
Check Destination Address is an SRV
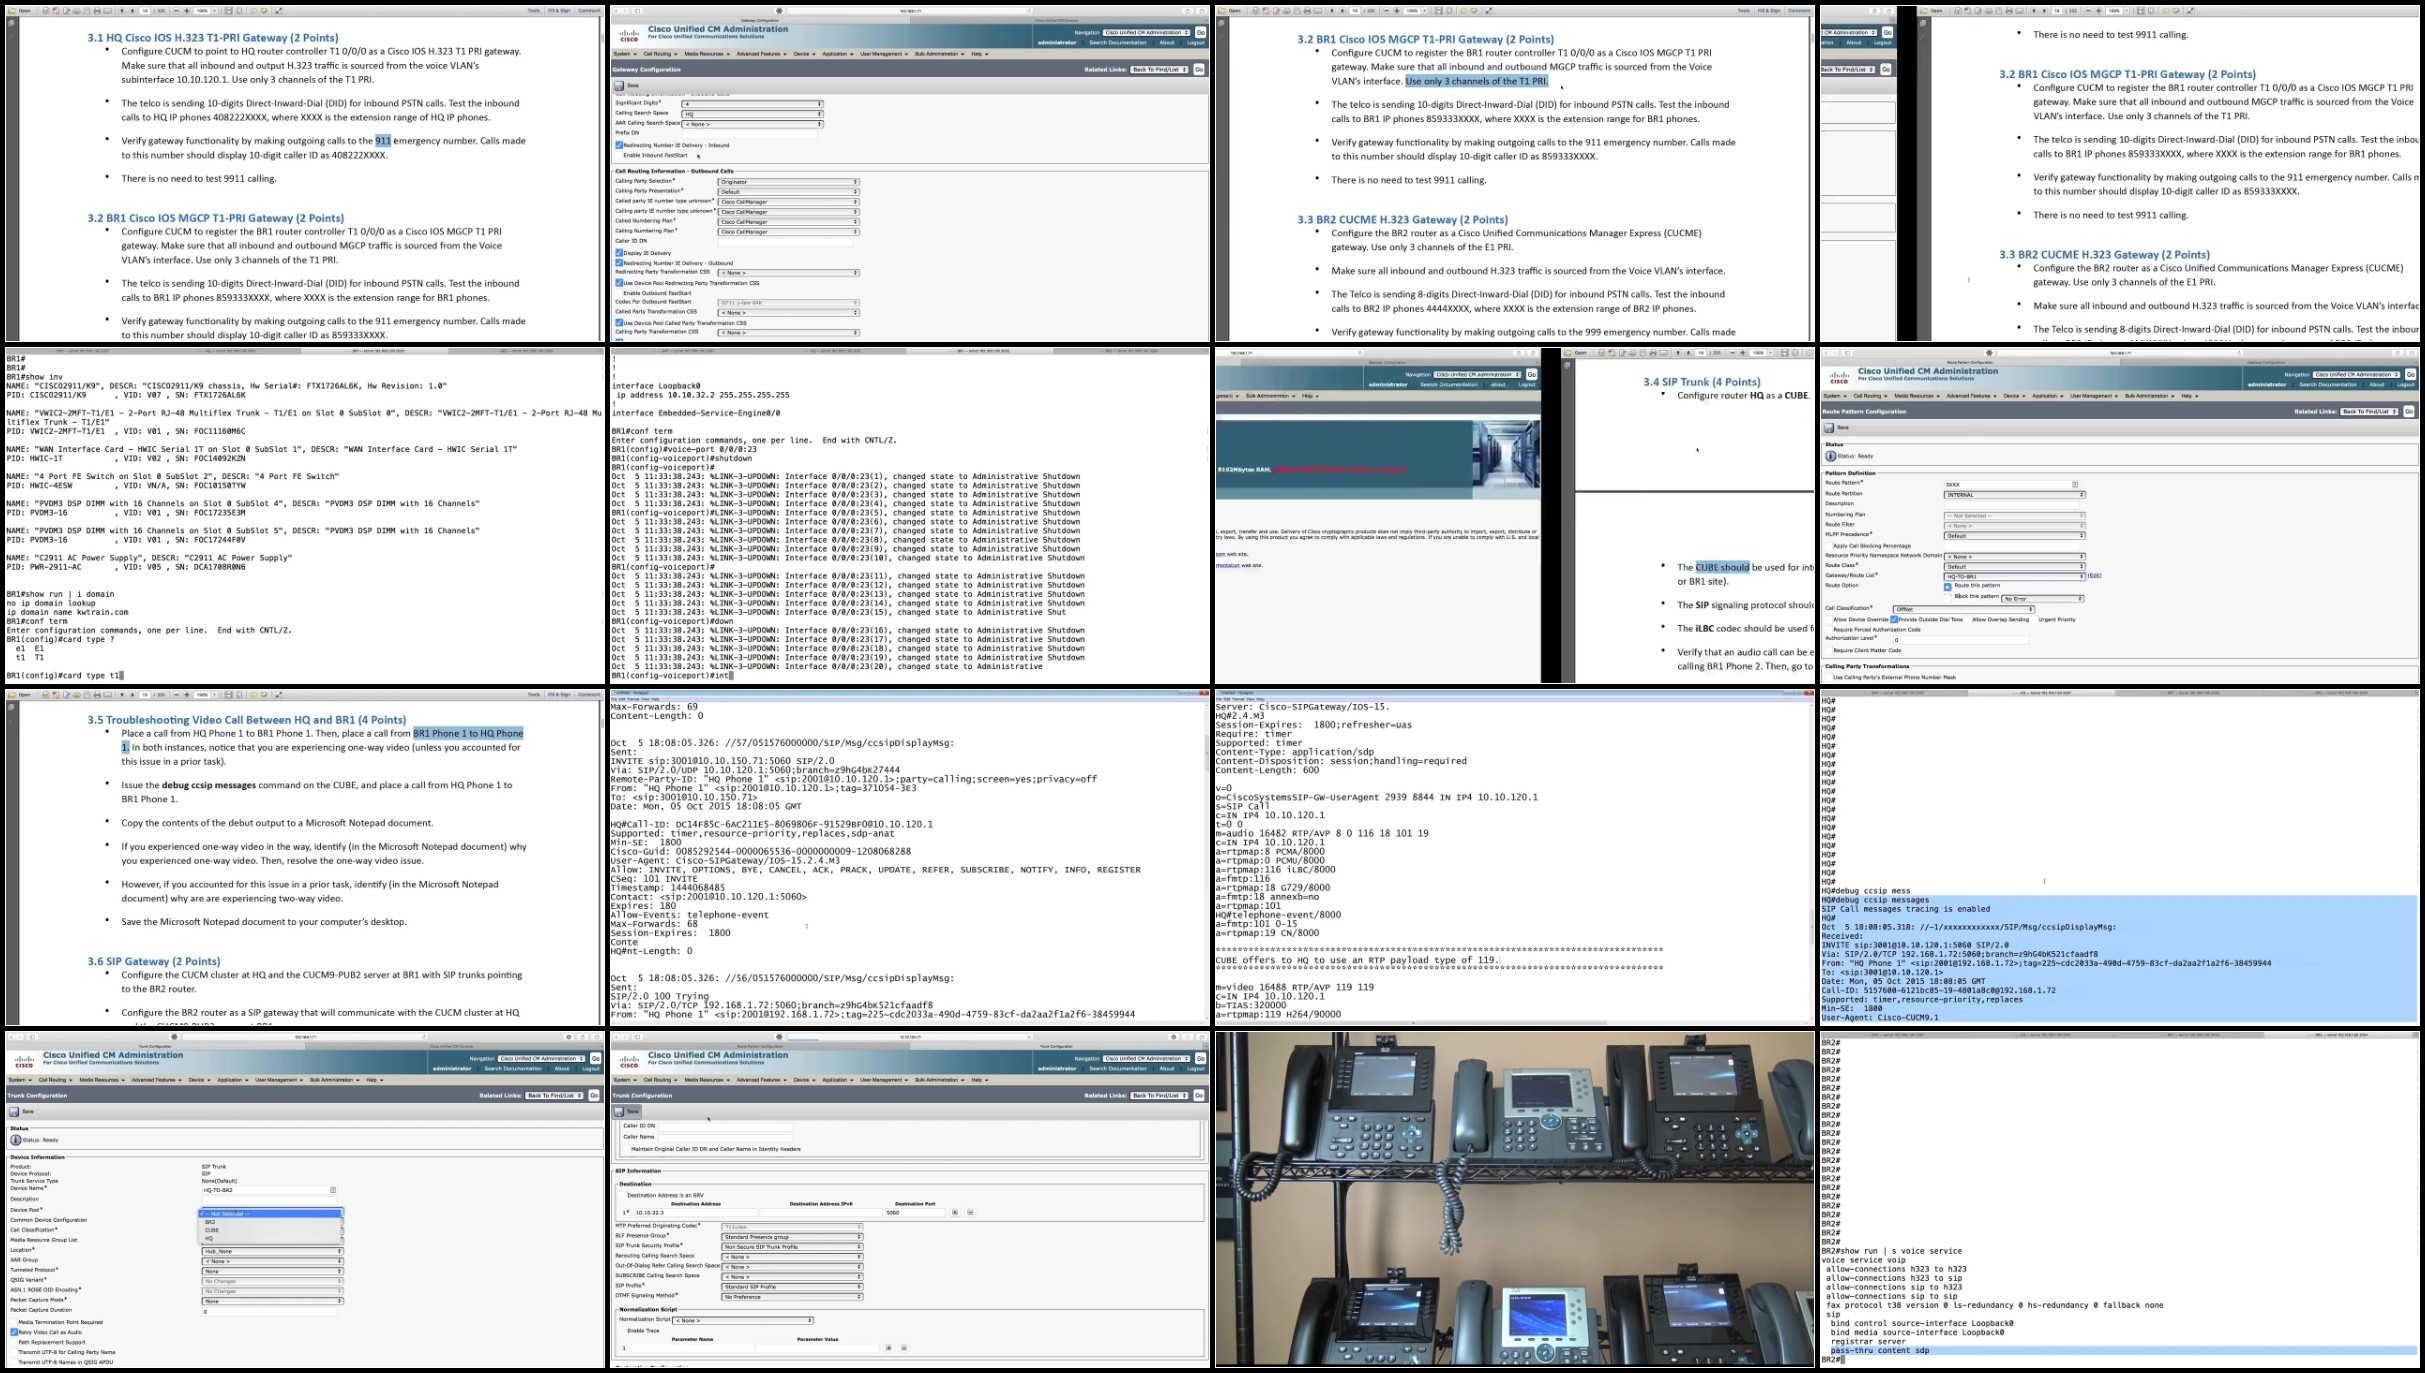click(621, 1195)
